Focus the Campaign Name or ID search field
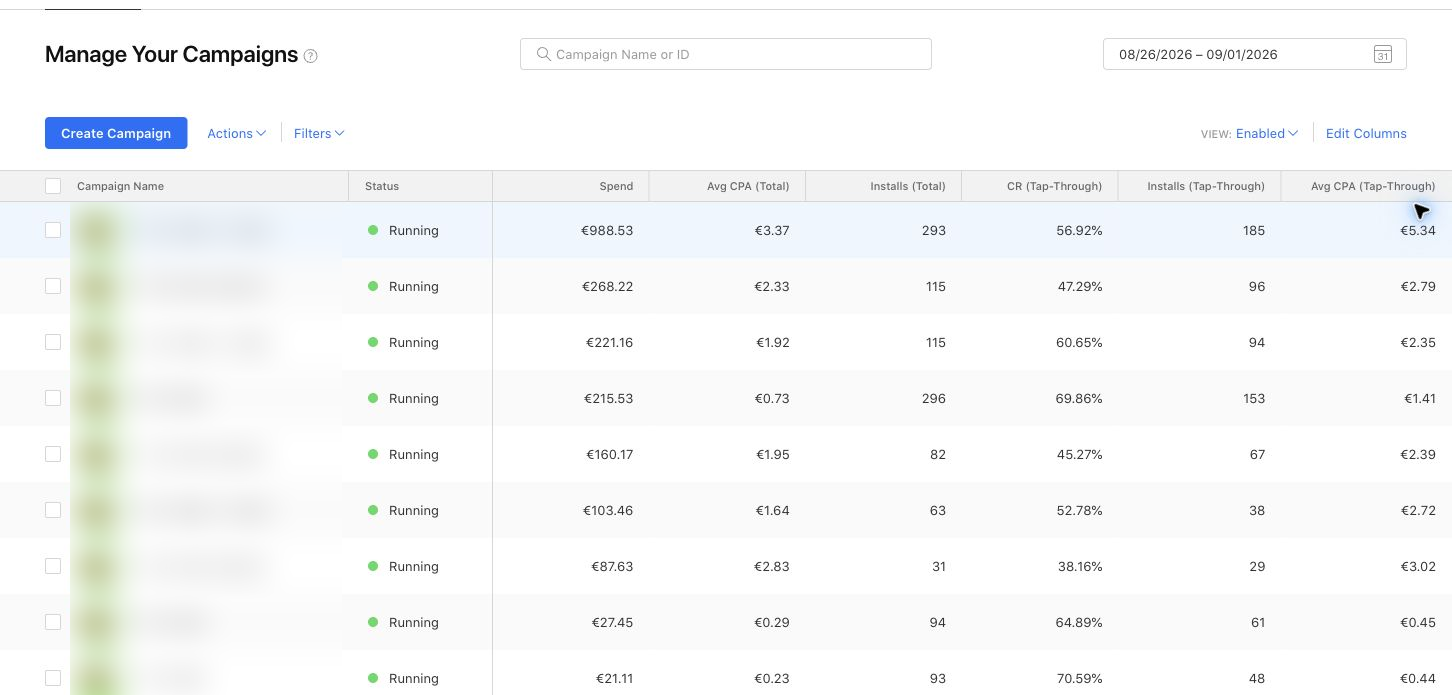The height and width of the screenshot is (695, 1452). 726,54
